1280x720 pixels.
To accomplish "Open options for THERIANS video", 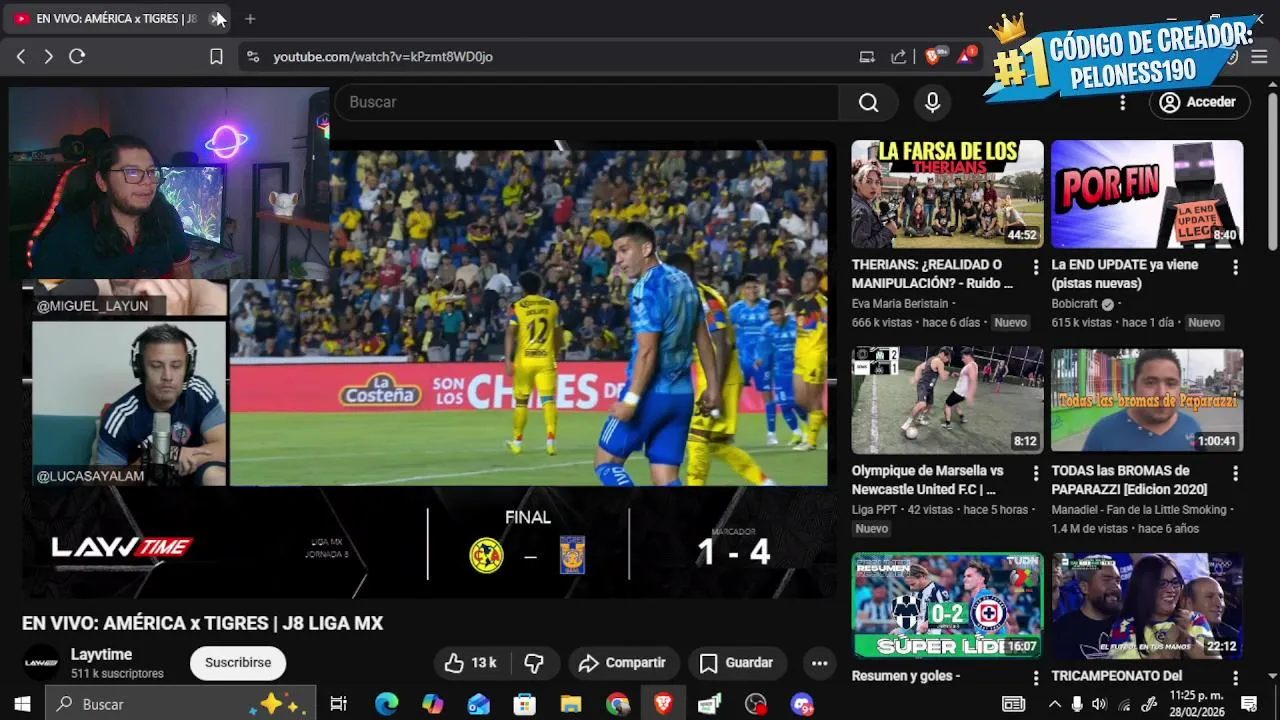I will click(x=1035, y=267).
